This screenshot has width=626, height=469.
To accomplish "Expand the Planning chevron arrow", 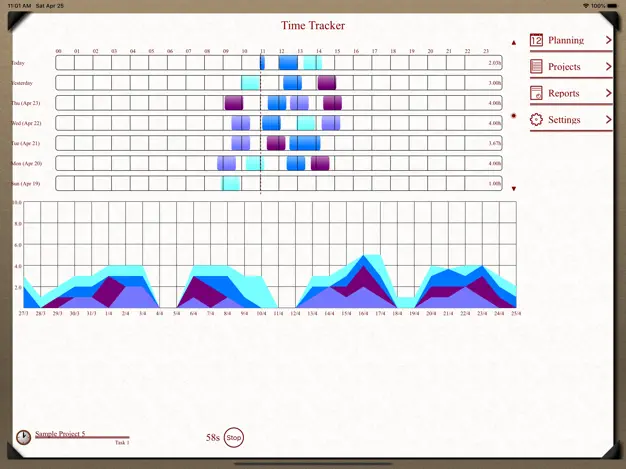I will tap(608, 40).
